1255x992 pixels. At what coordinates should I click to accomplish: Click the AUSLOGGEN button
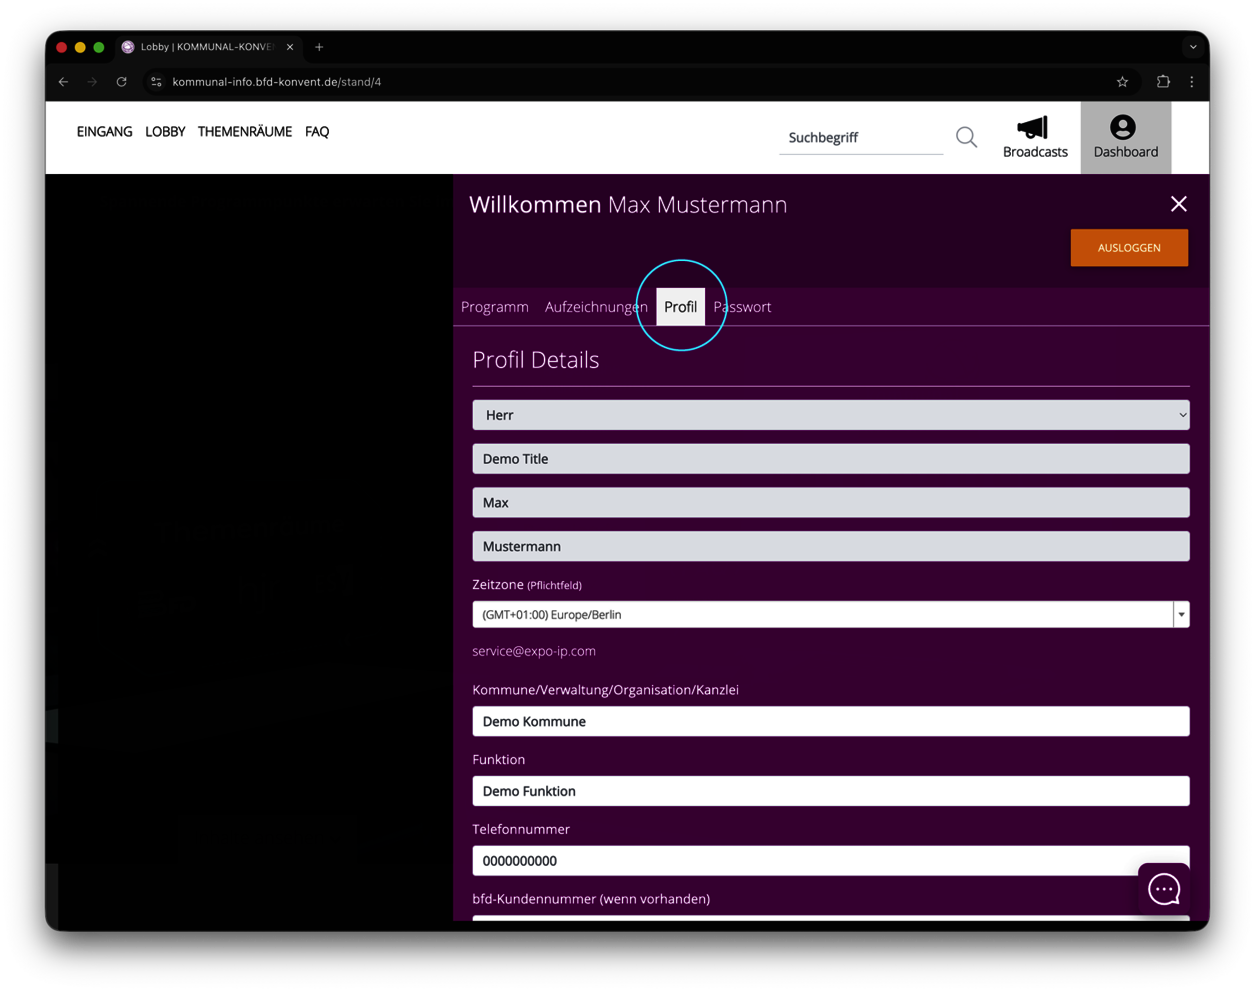point(1129,248)
